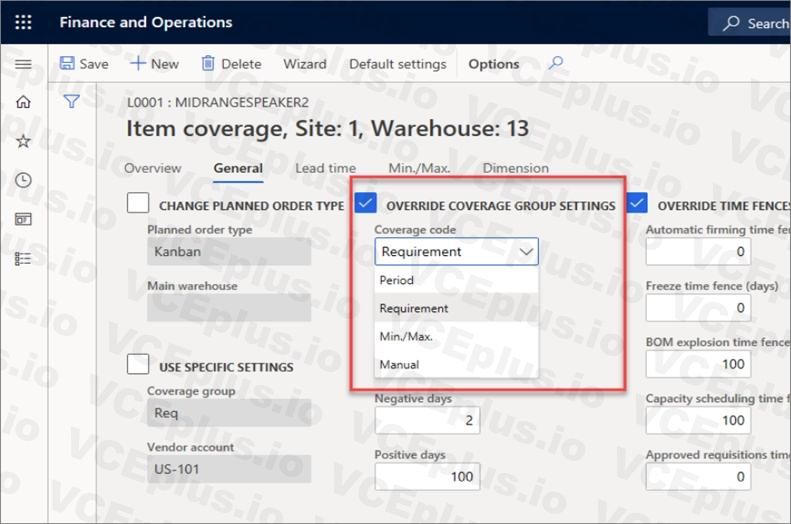Choose Min./Max. coverage code option
Viewport: 791px width, 524px height.
456,336
